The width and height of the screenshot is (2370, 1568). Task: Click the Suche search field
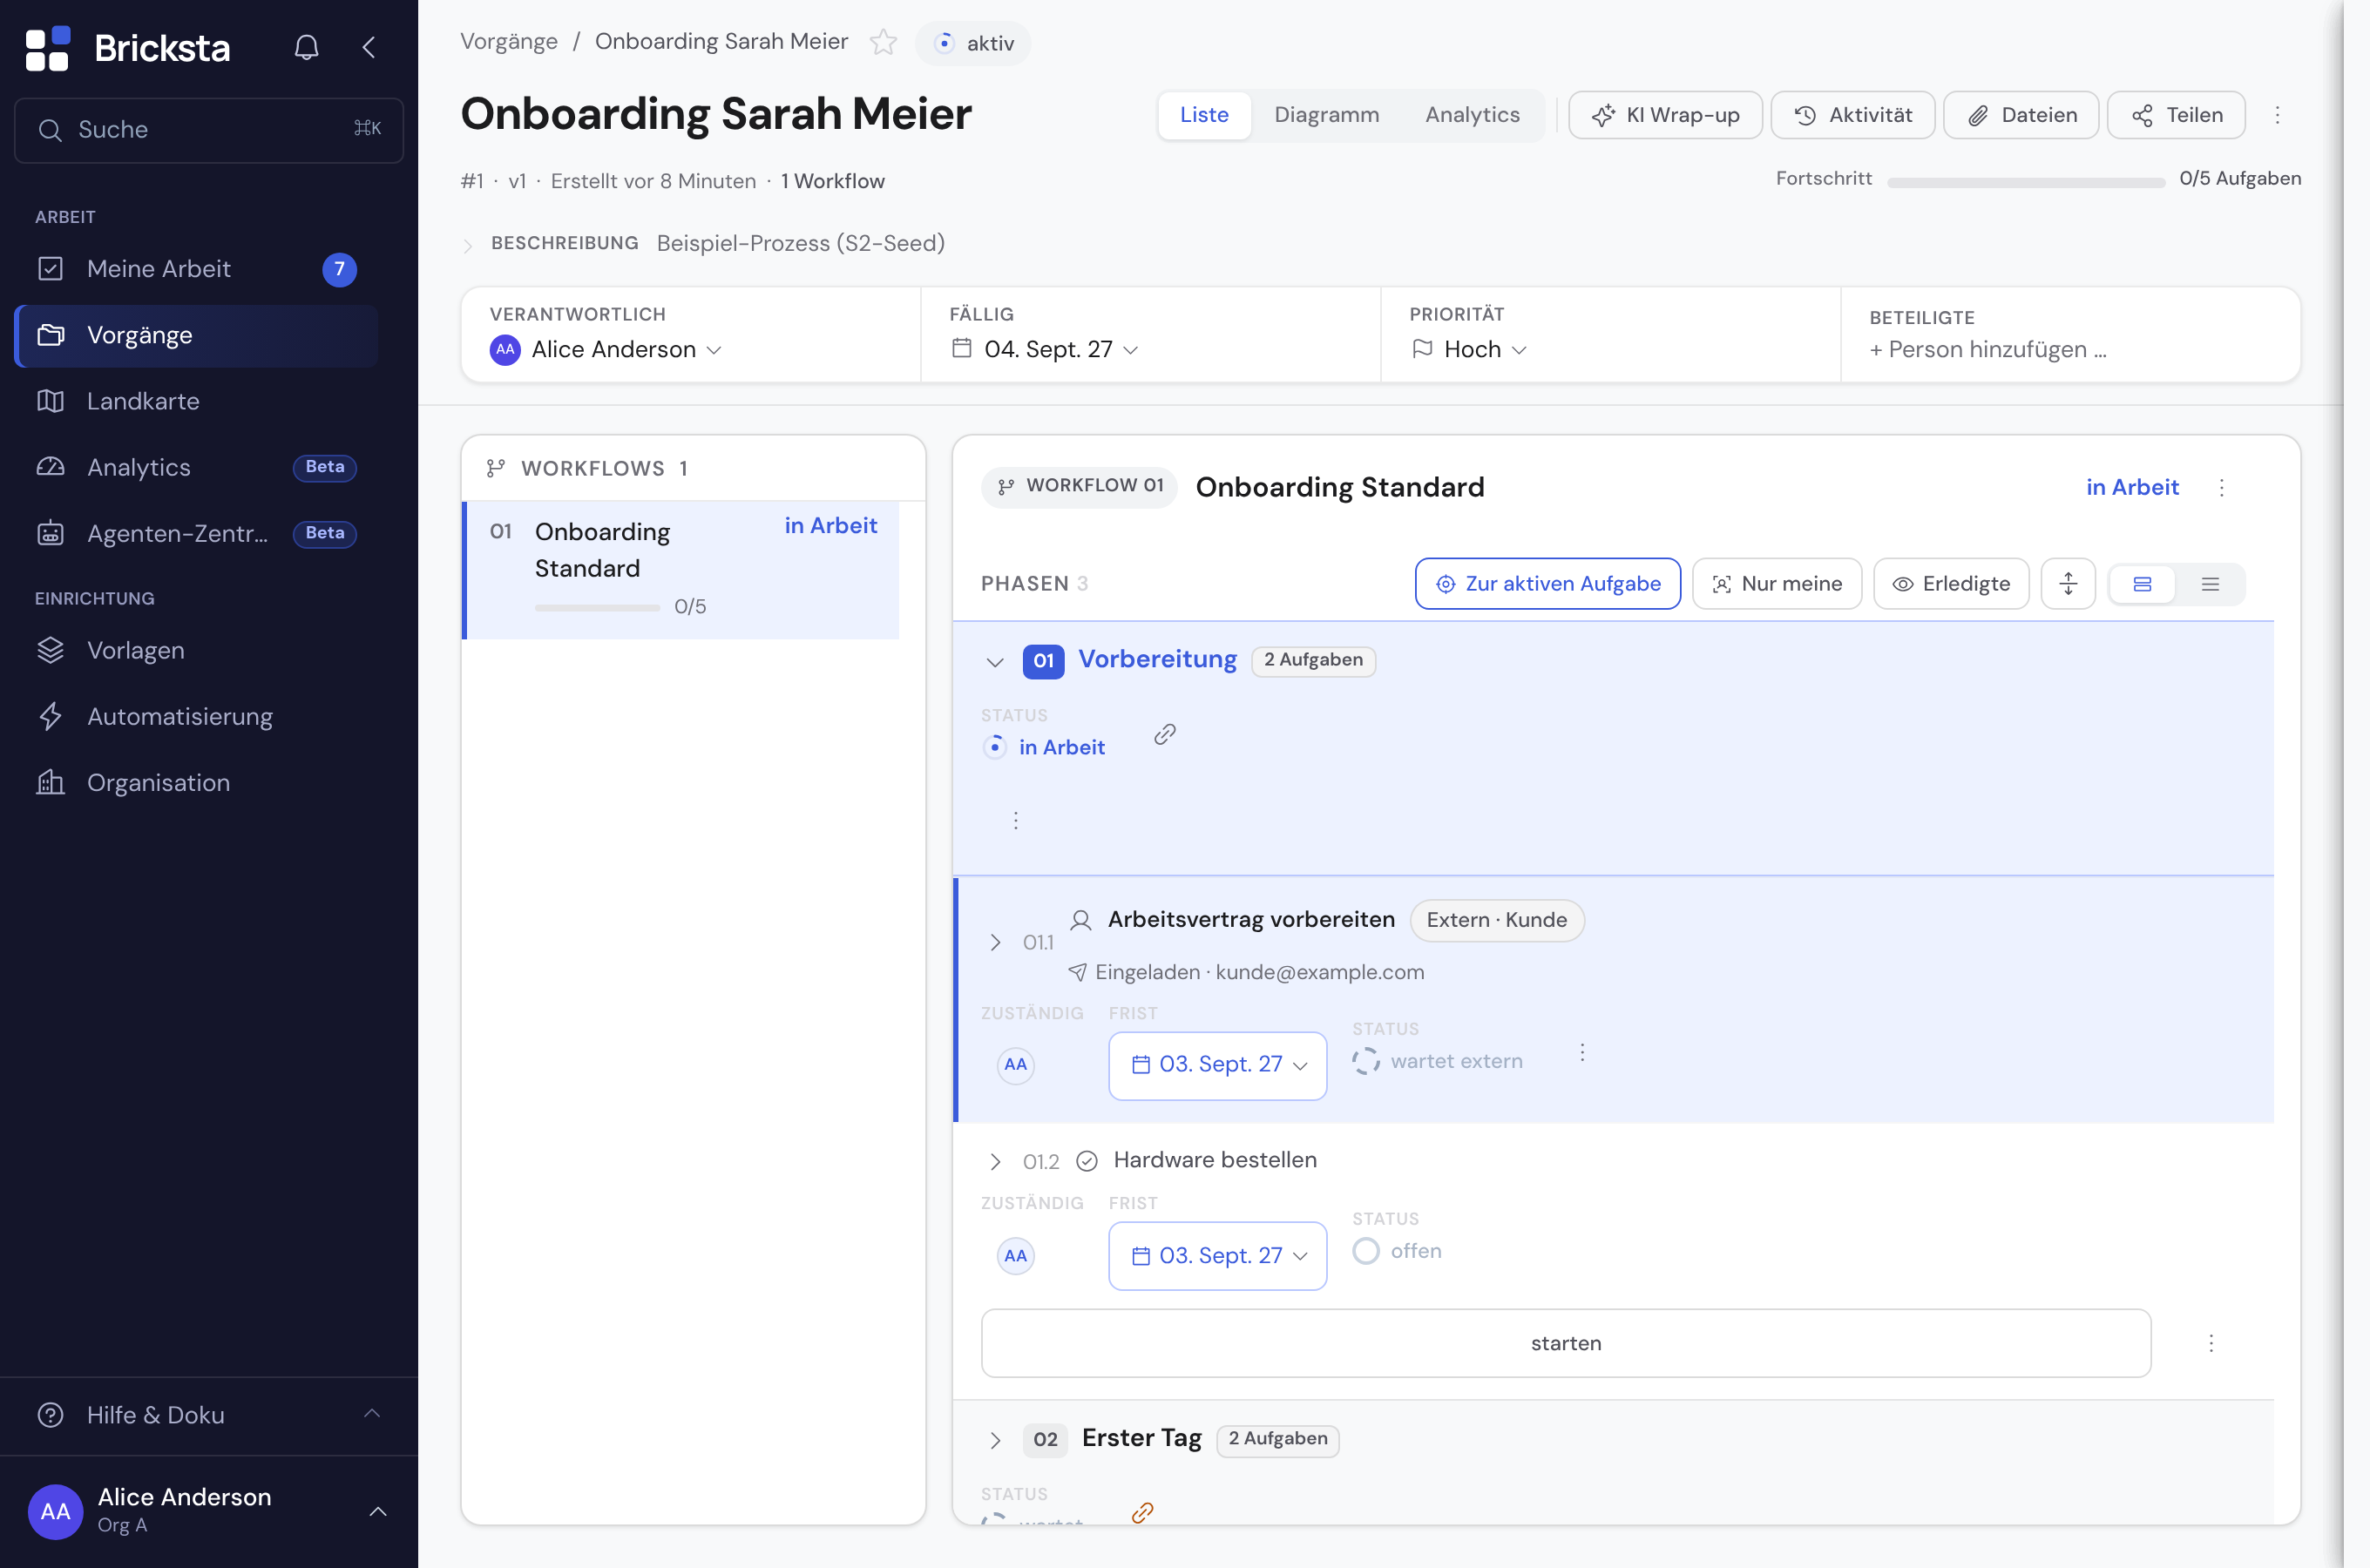click(209, 130)
